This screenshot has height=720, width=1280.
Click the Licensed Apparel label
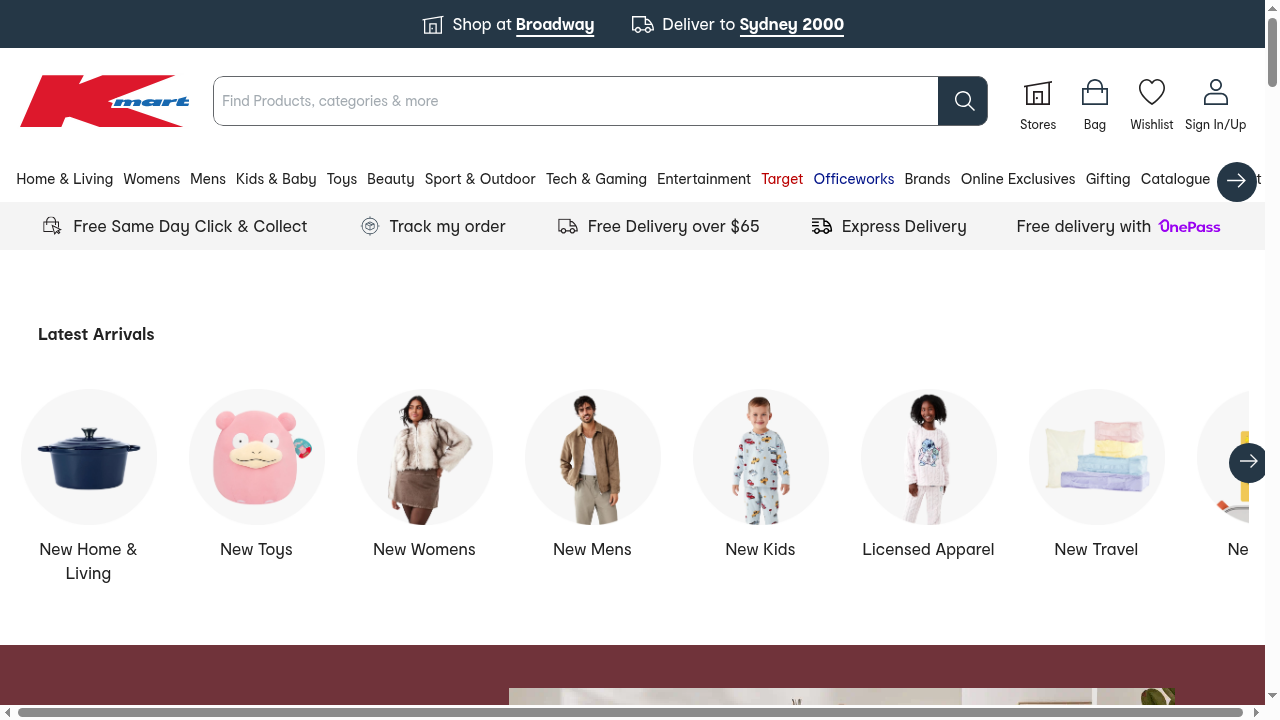[928, 549]
